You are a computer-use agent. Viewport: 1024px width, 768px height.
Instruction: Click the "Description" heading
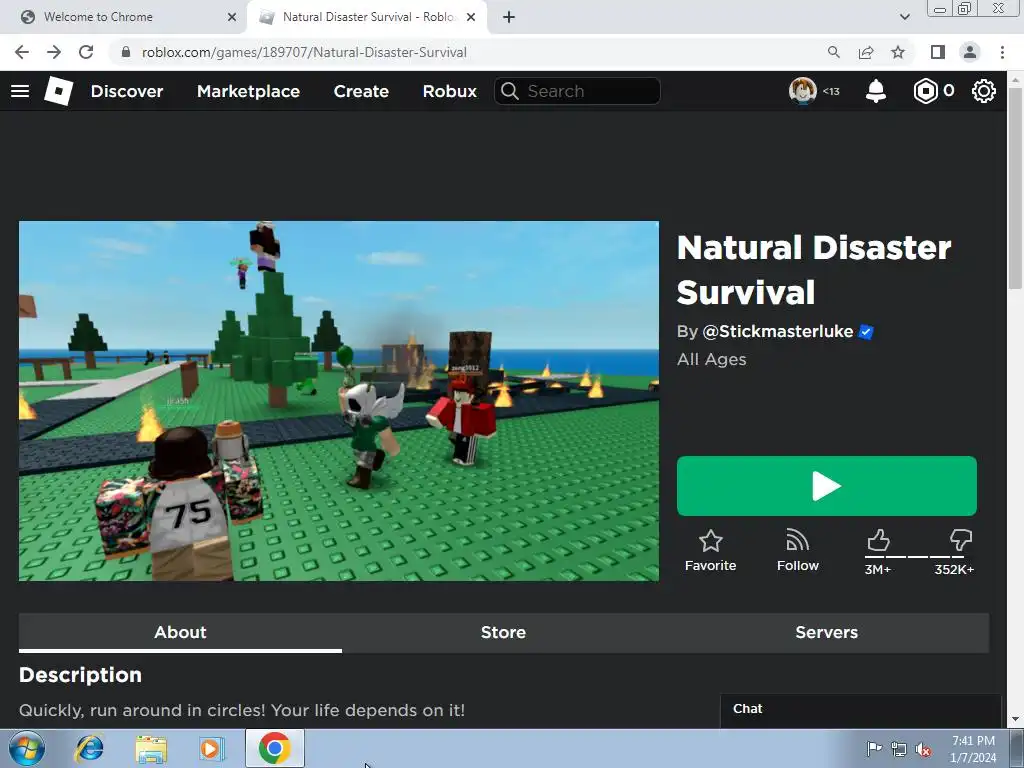click(x=80, y=675)
